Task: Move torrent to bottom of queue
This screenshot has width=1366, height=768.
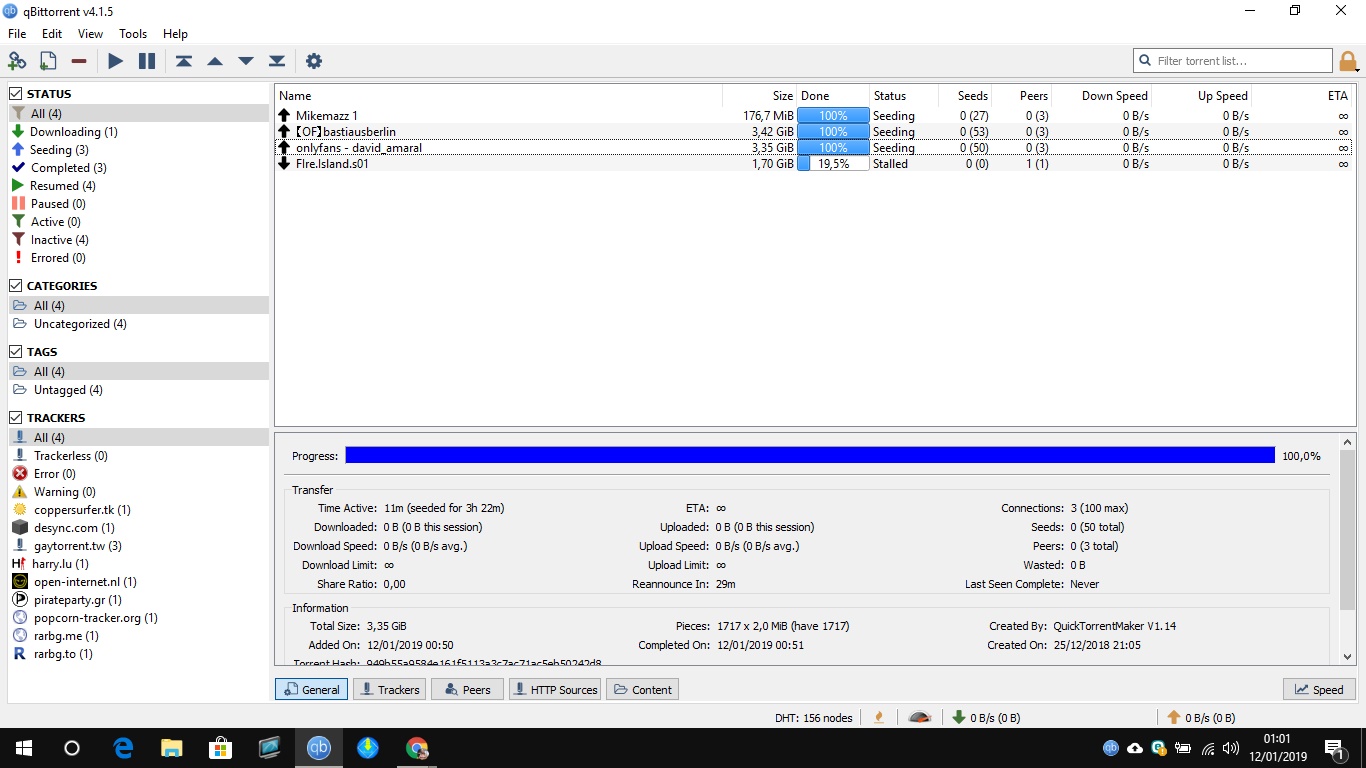Action: pyautogui.click(x=277, y=61)
